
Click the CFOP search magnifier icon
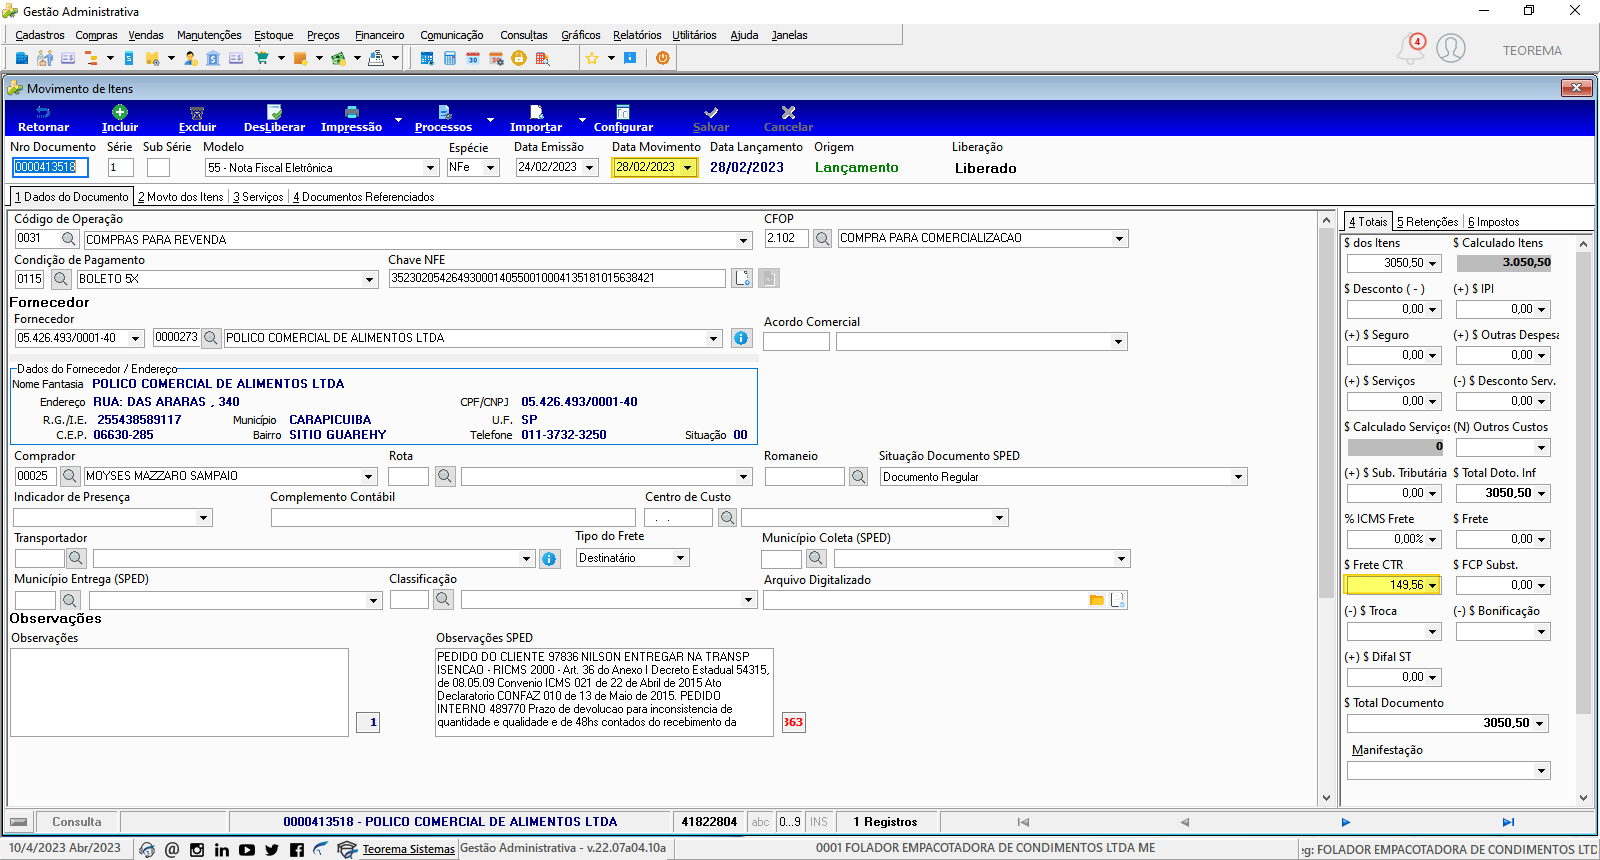click(822, 239)
